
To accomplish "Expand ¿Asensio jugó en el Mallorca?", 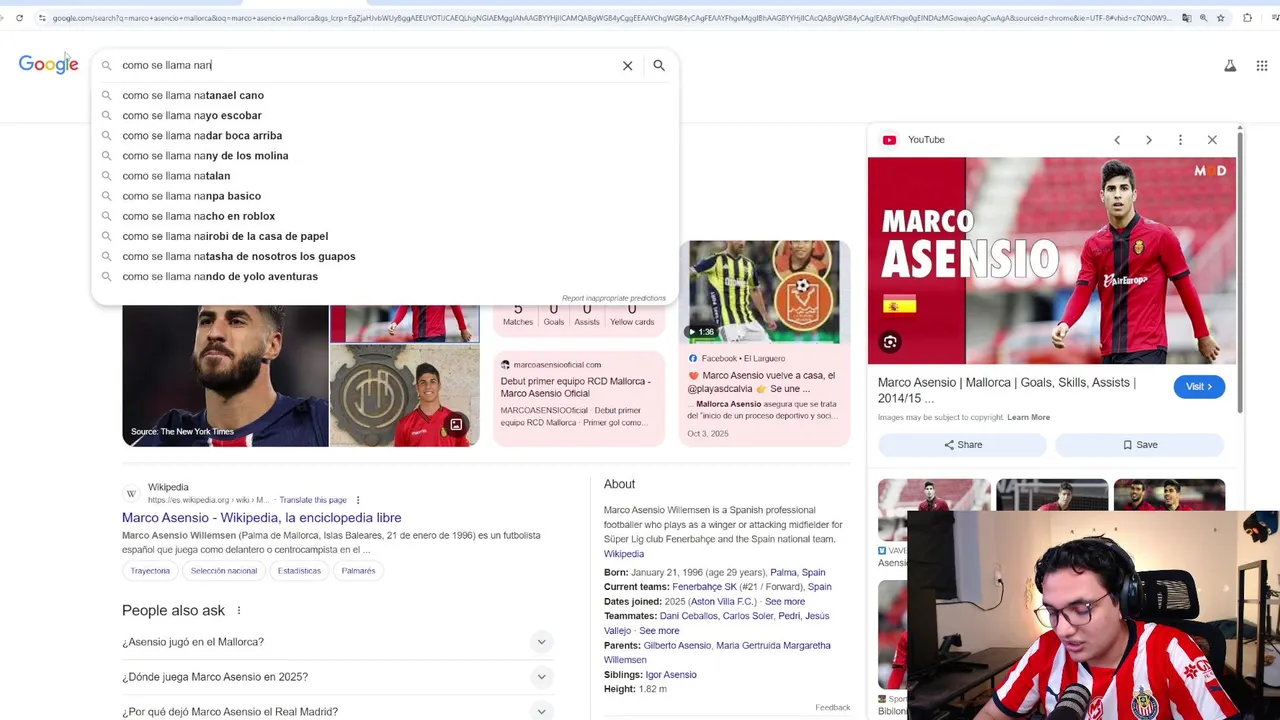I will point(337,642).
